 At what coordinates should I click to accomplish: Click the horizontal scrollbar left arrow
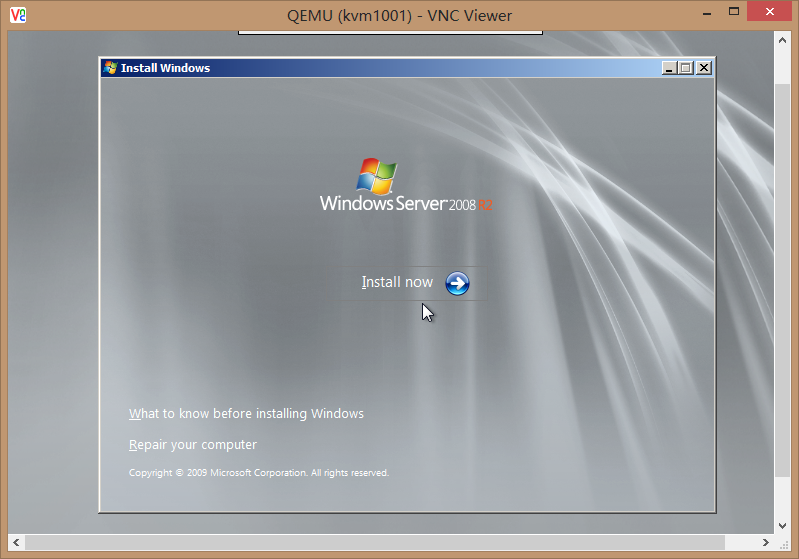tap(16, 542)
